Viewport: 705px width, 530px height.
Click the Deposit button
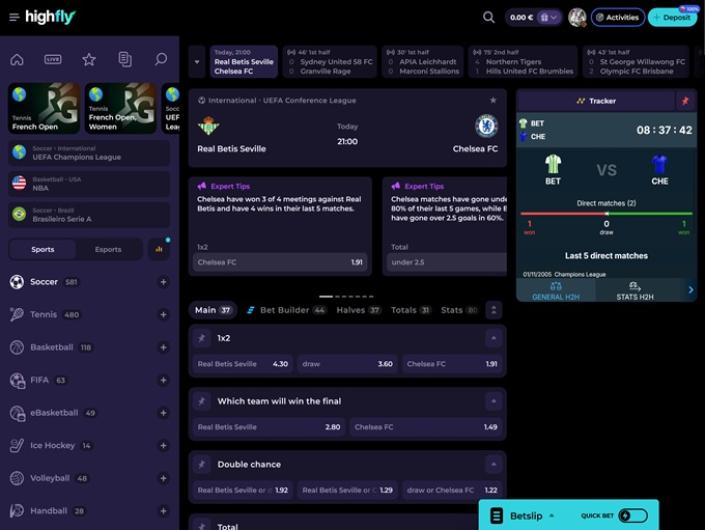(673, 18)
